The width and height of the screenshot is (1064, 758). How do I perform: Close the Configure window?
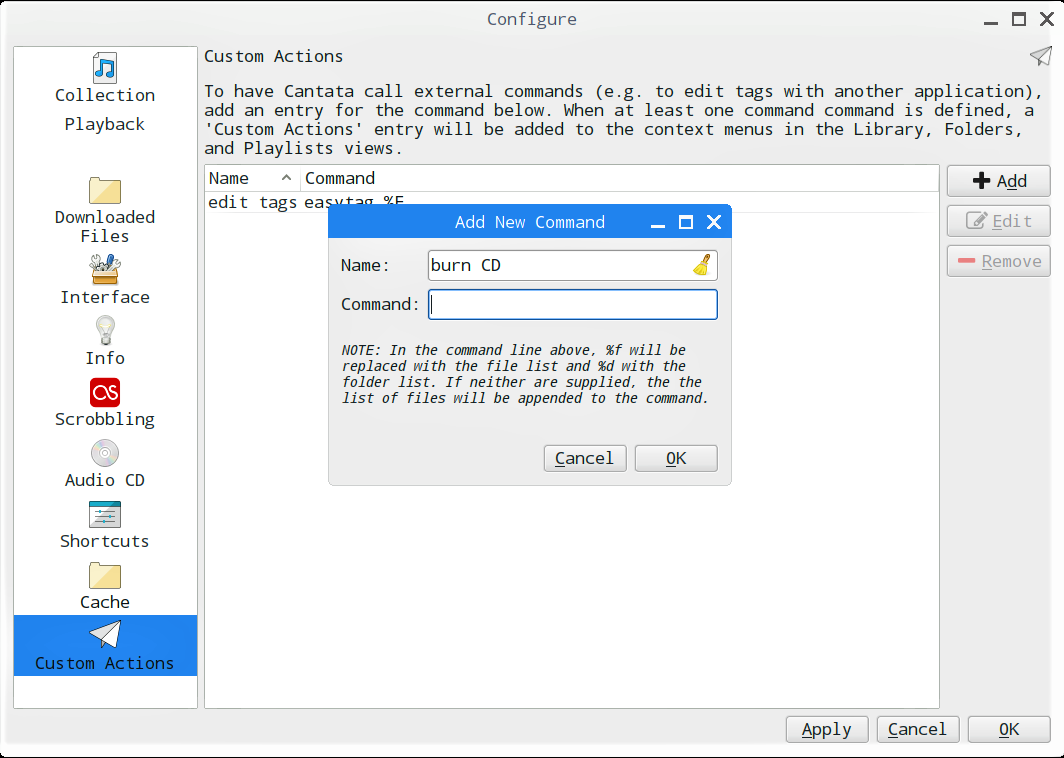pyautogui.click(x=1047, y=19)
